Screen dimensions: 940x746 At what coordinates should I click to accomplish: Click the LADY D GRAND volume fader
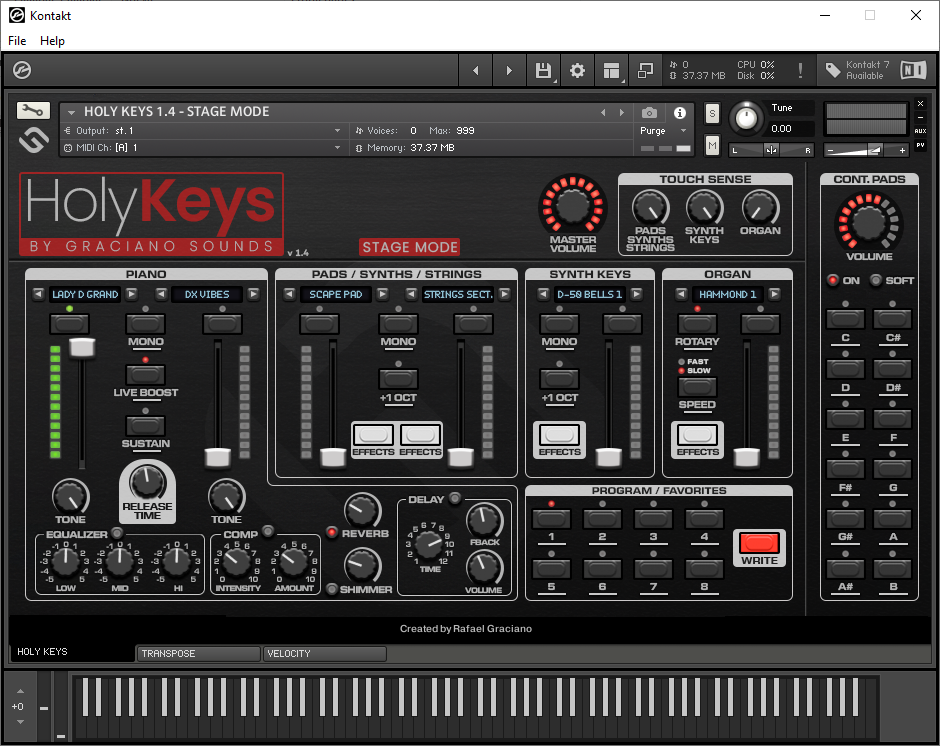[82, 348]
